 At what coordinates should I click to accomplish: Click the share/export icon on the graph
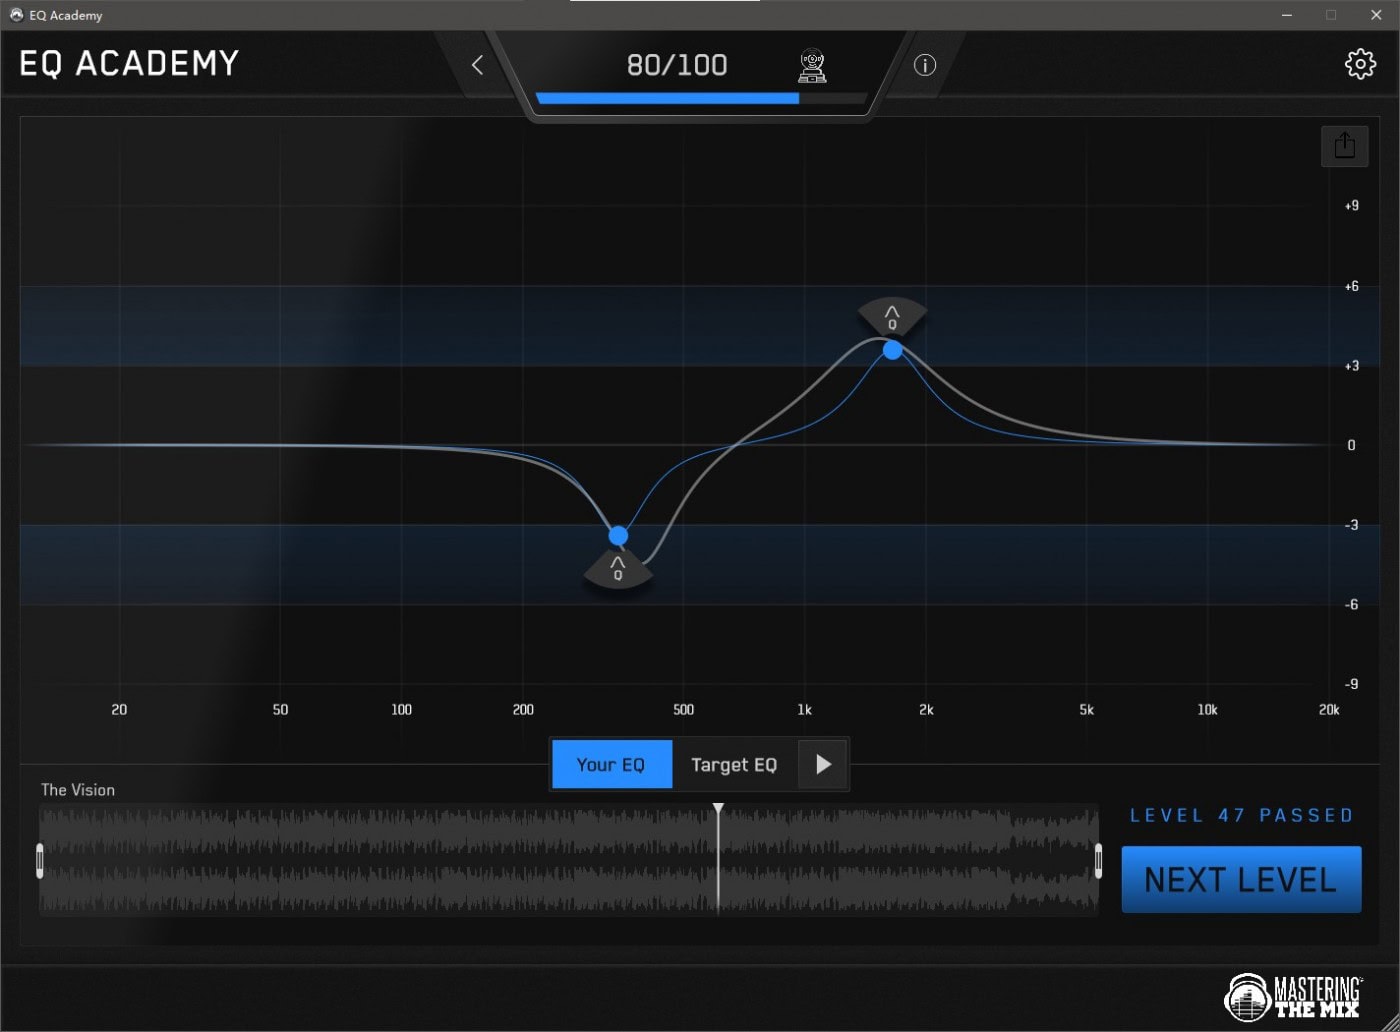(x=1344, y=146)
